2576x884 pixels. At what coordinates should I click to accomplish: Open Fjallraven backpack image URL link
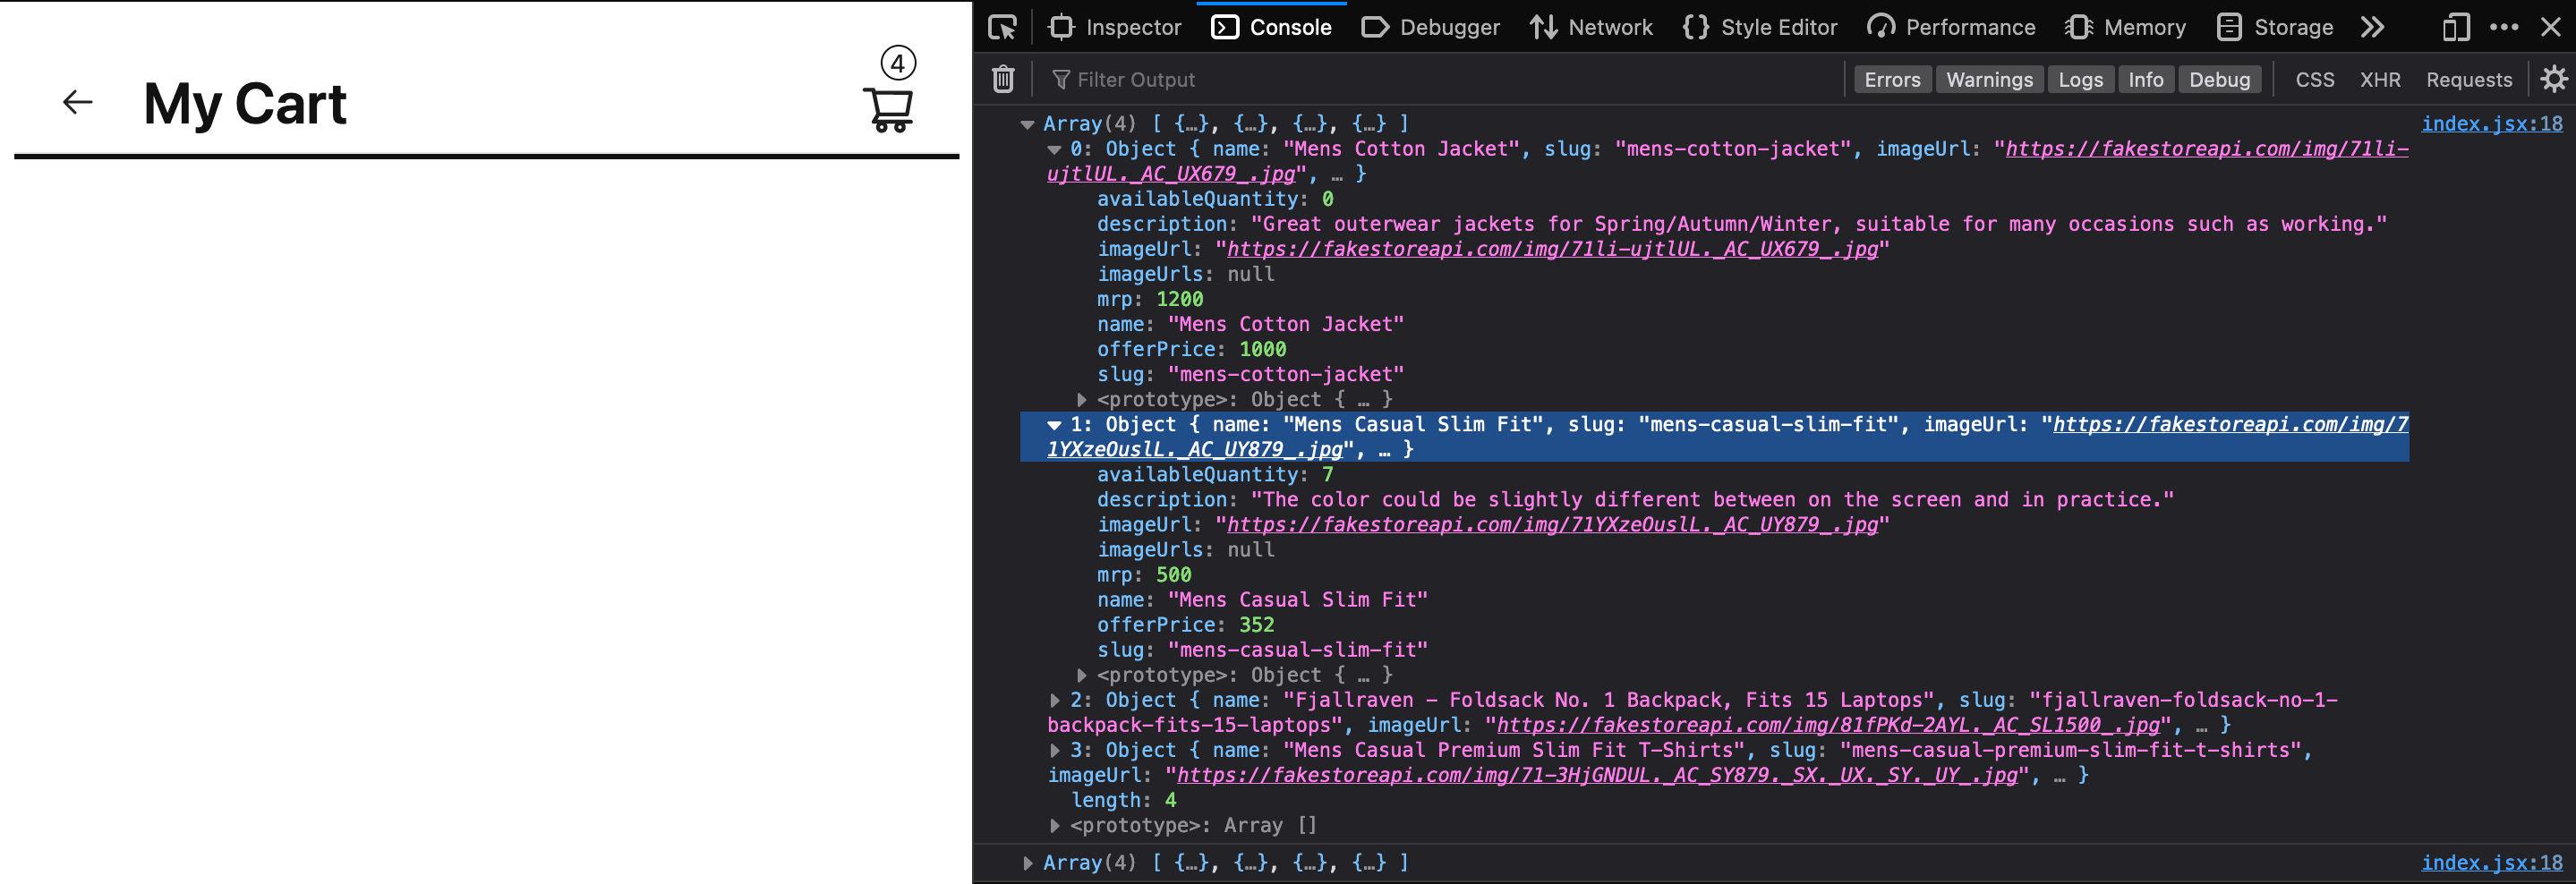click(x=1828, y=725)
